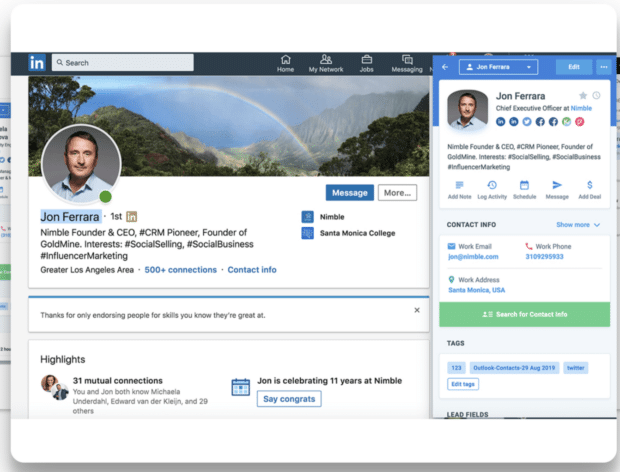Click Add Deal dollar icon
The height and width of the screenshot is (472, 620).
(590, 185)
